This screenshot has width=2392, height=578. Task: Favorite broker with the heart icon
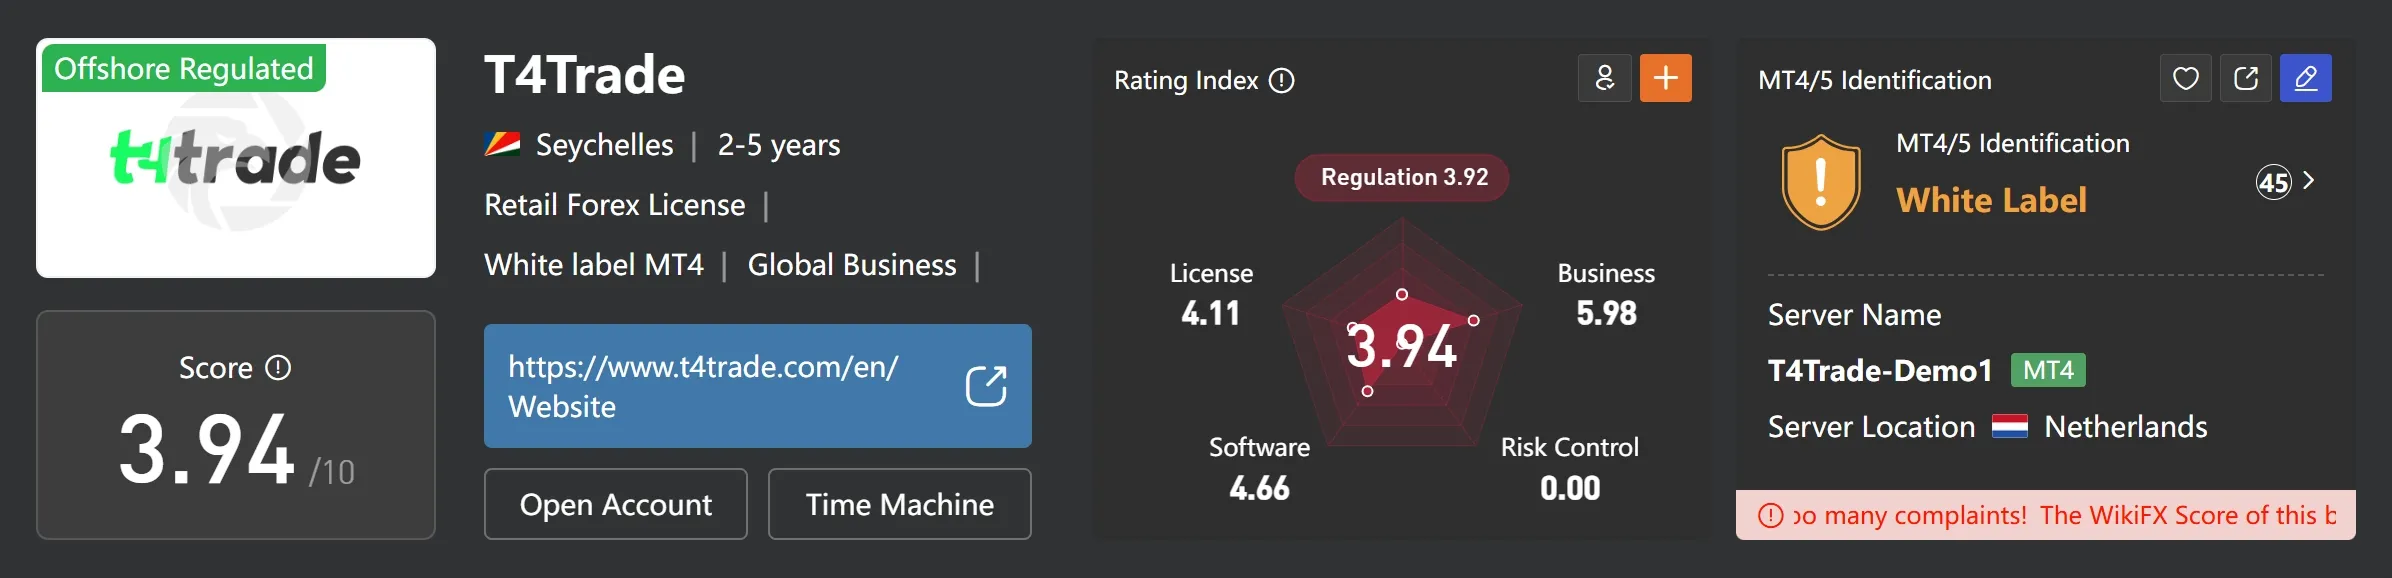2186,78
